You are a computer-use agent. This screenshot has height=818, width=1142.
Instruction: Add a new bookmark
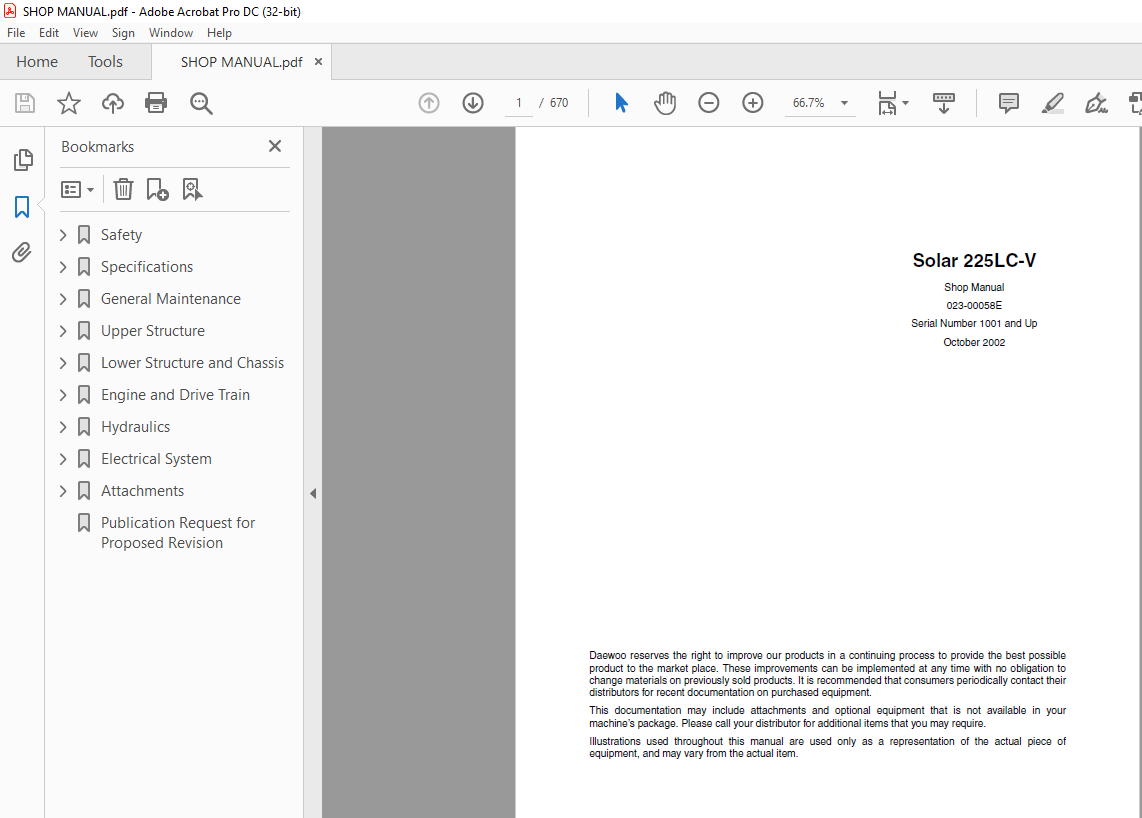[157, 189]
